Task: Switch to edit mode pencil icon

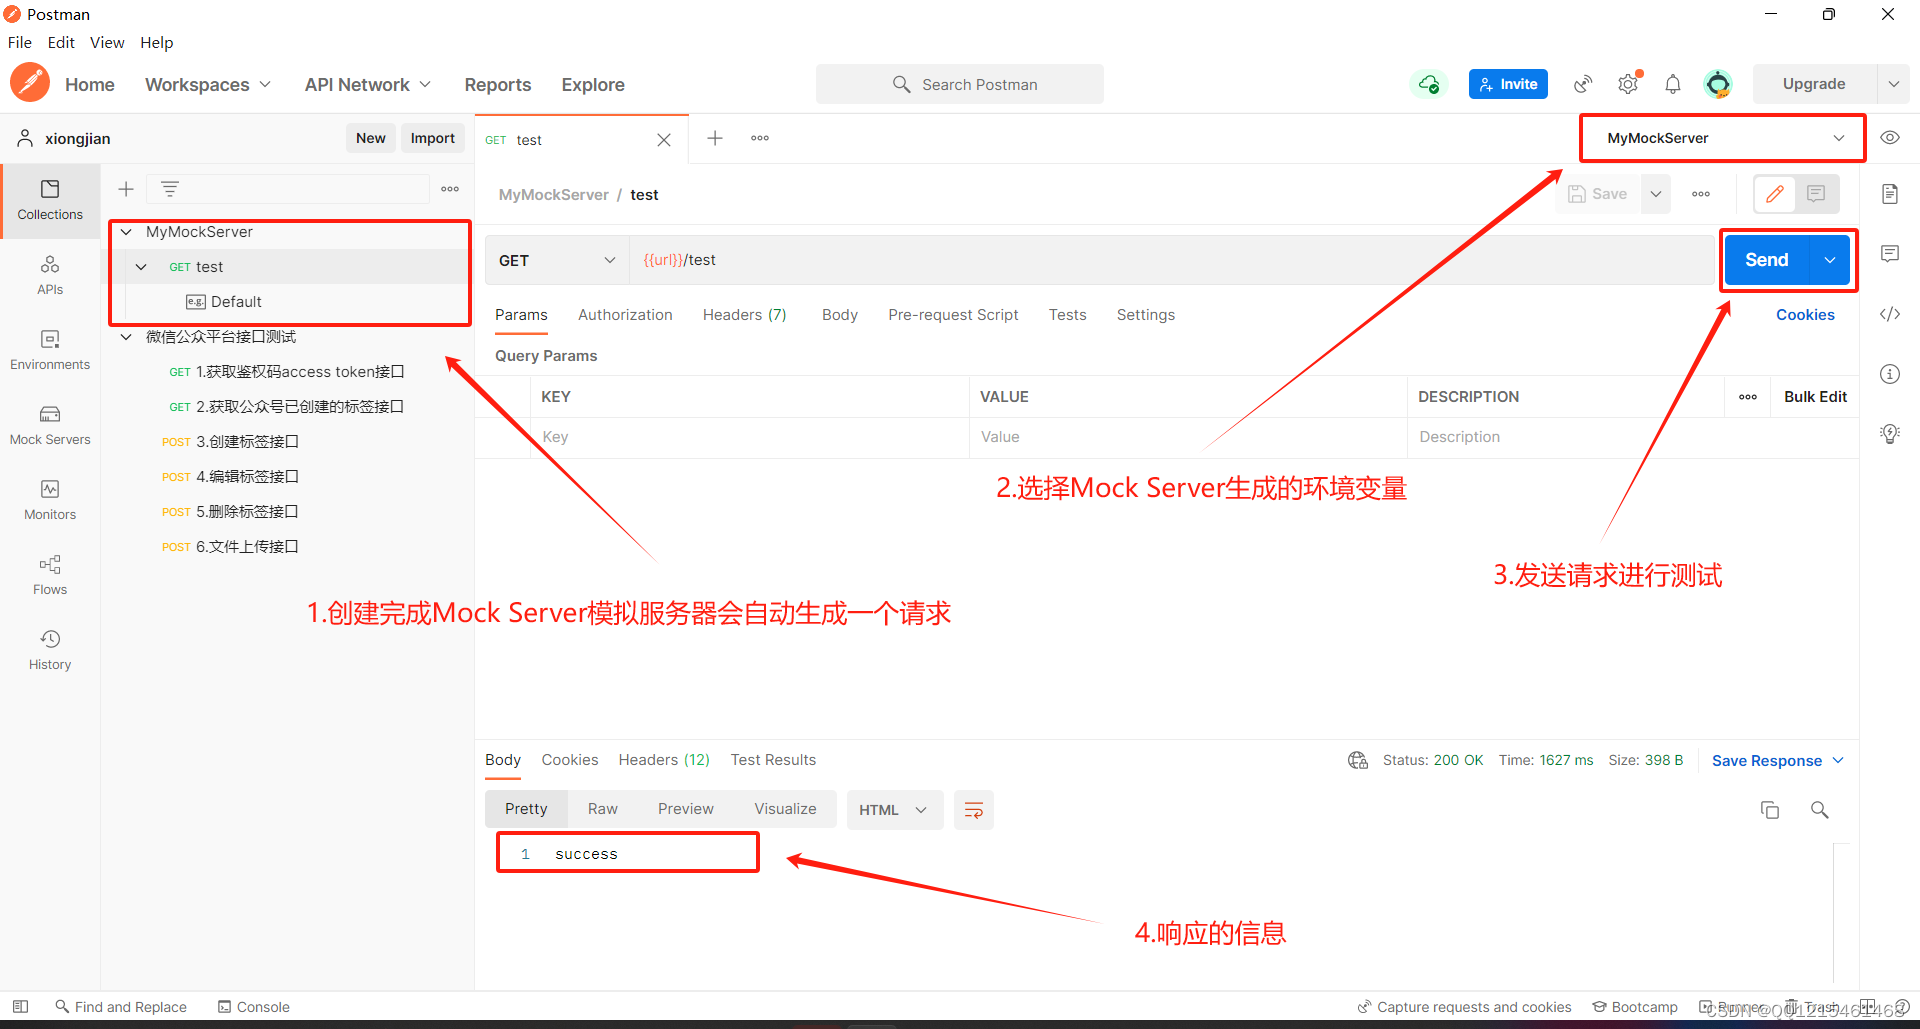Action: pos(1775,194)
